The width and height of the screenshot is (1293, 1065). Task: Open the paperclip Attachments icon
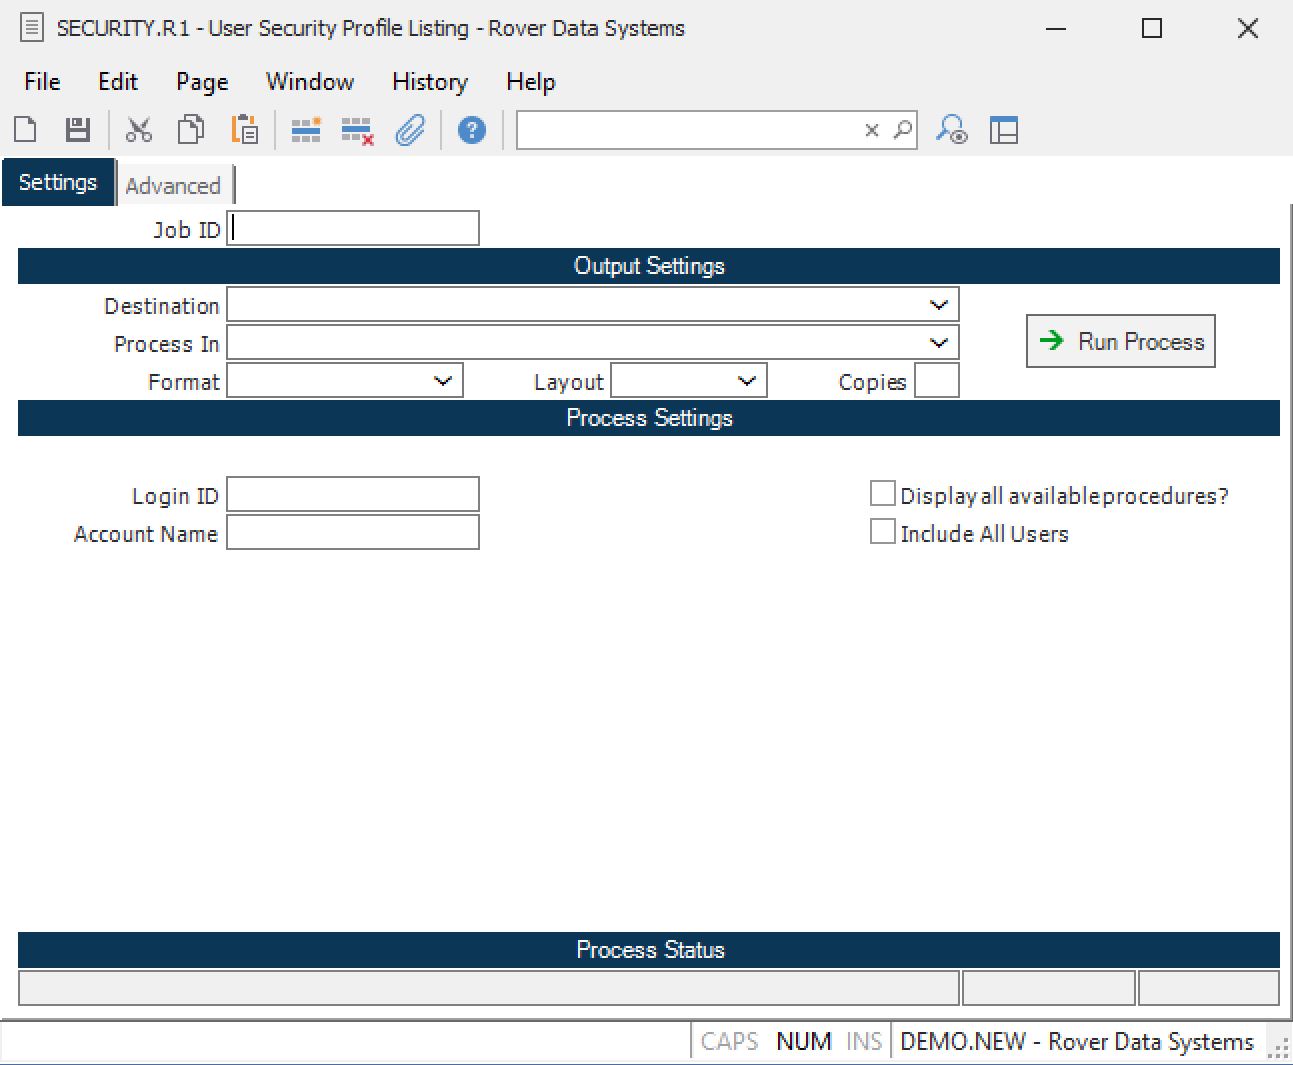pos(410,130)
